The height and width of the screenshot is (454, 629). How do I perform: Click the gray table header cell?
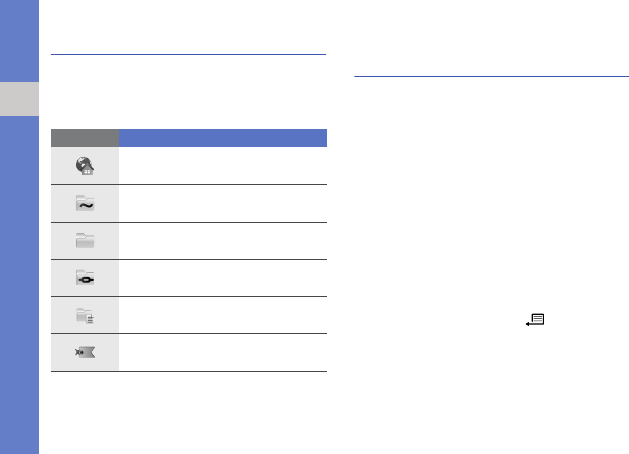[84, 138]
